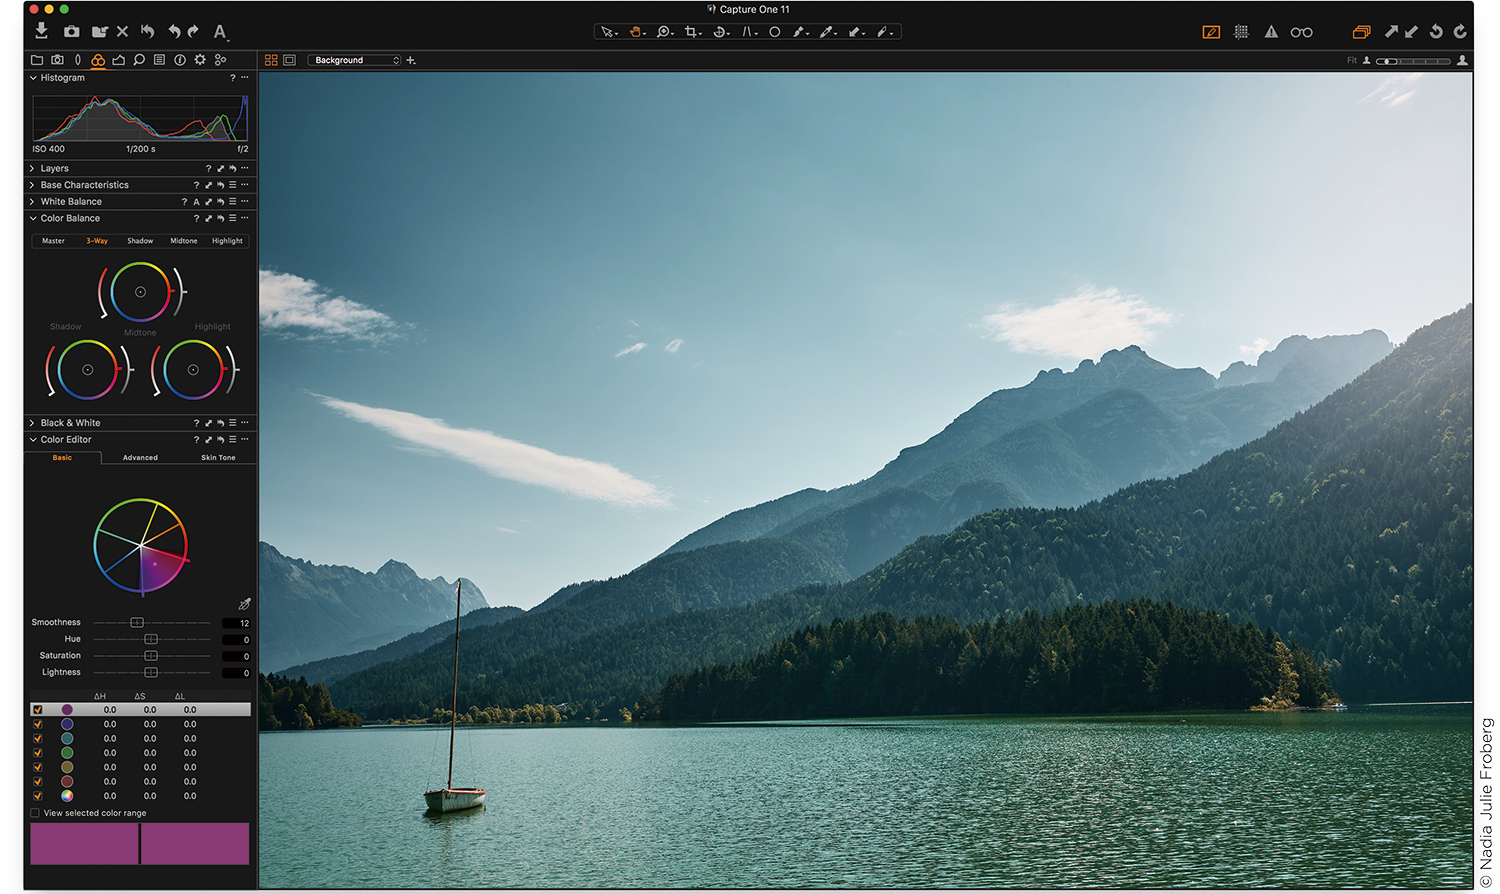Enable the proof margin glasses icon
The height and width of the screenshot is (894, 1500).
point(1301,31)
